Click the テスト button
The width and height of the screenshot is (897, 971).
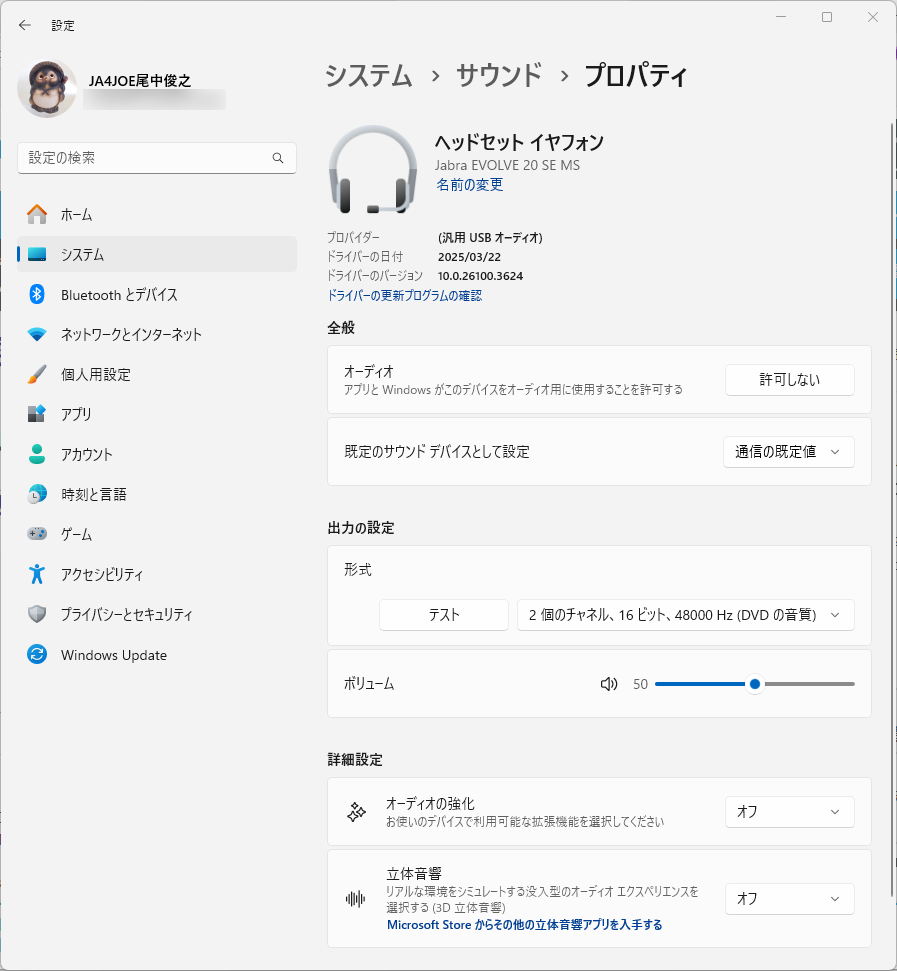coord(444,615)
